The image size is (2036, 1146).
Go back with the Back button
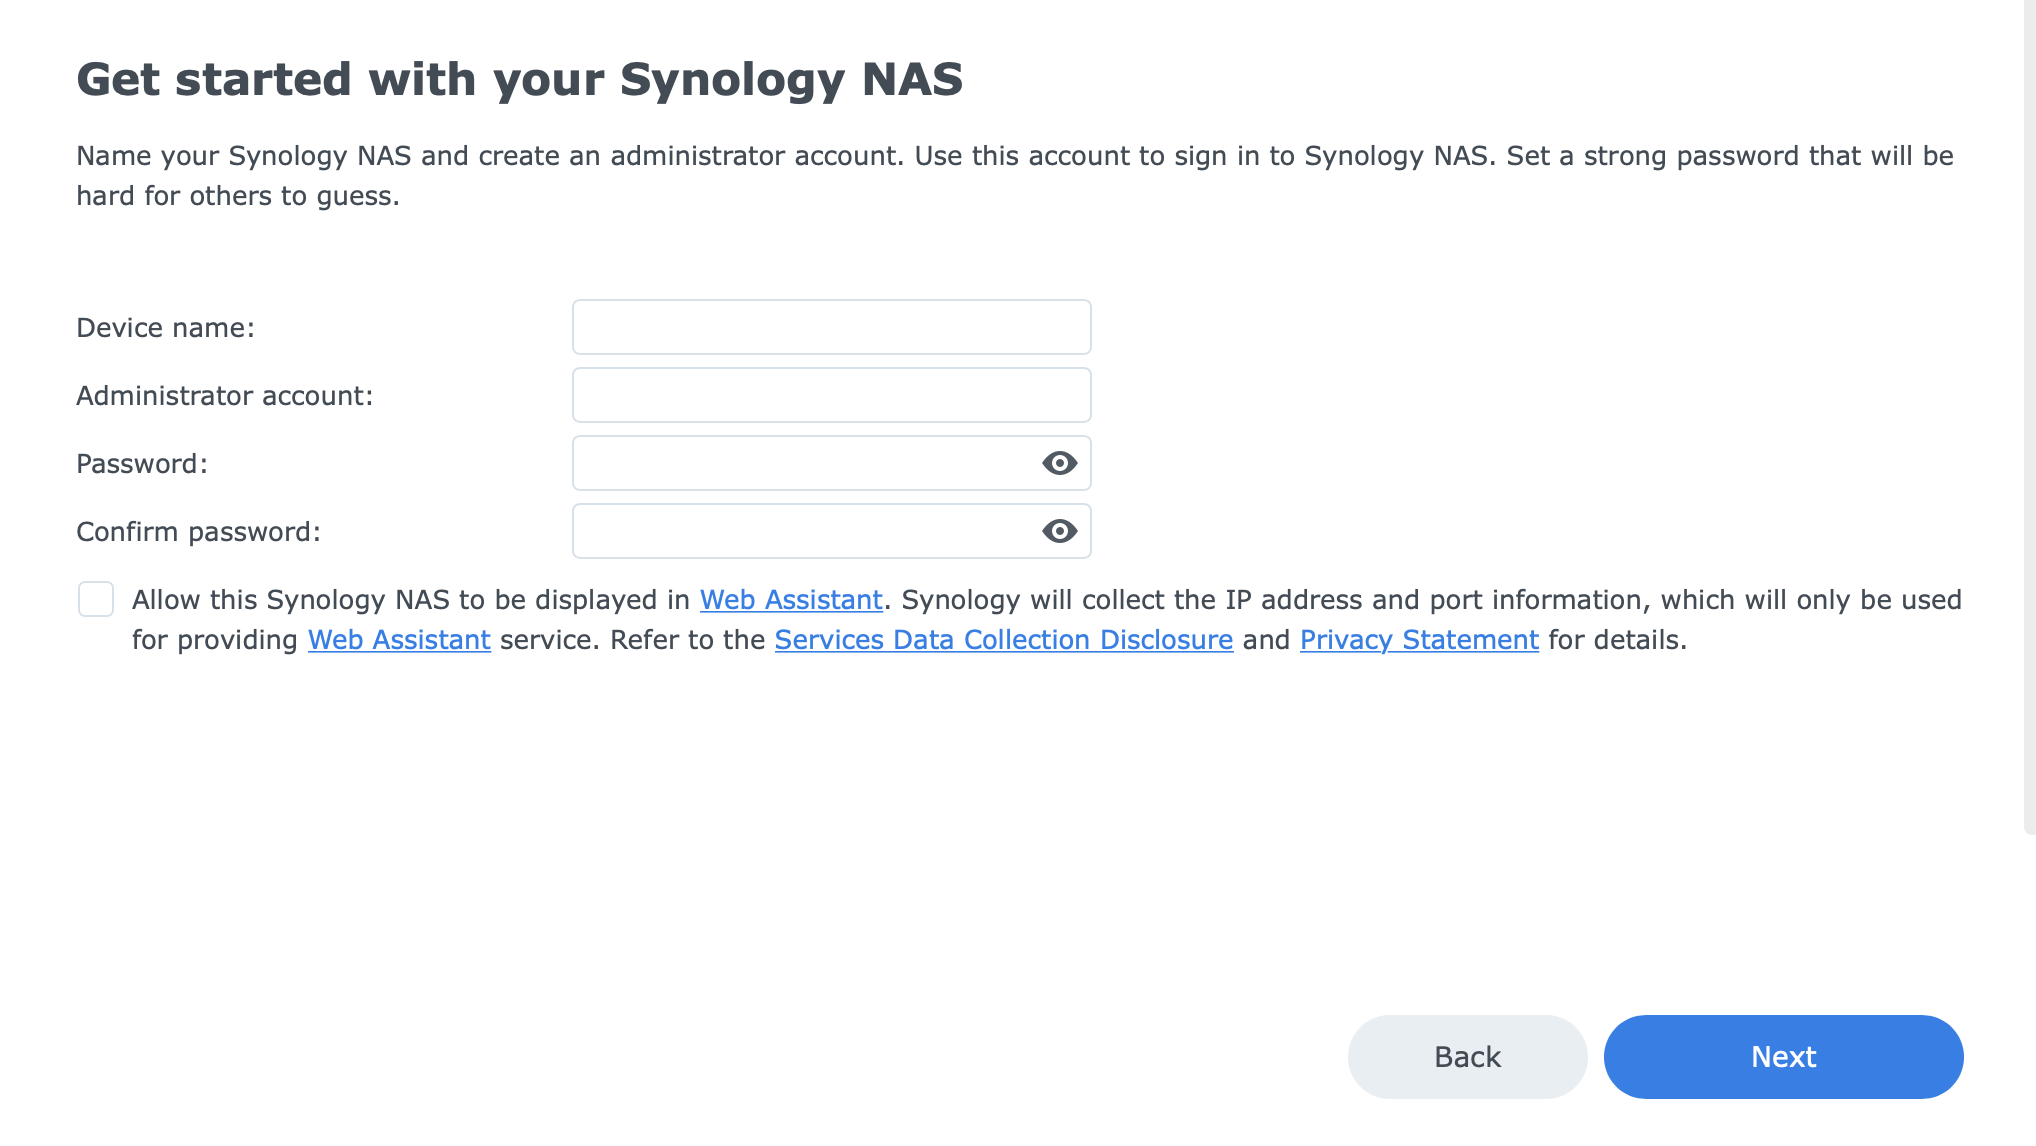[x=1467, y=1057]
